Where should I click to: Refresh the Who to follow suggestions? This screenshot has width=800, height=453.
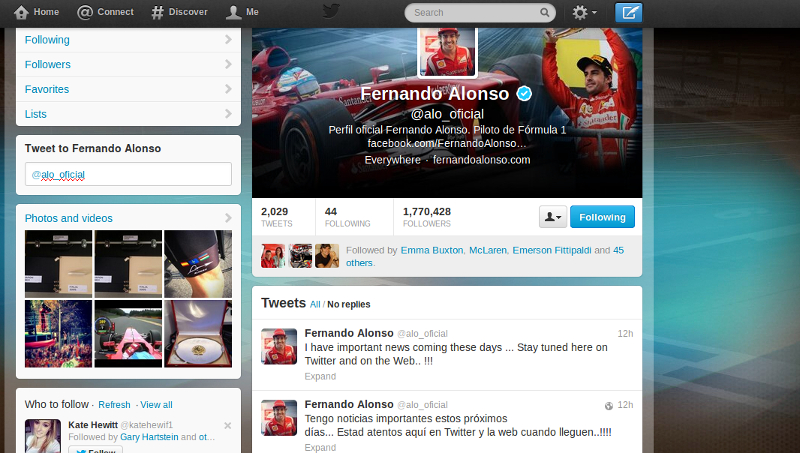pyautogui.click(x=114, y=405)
